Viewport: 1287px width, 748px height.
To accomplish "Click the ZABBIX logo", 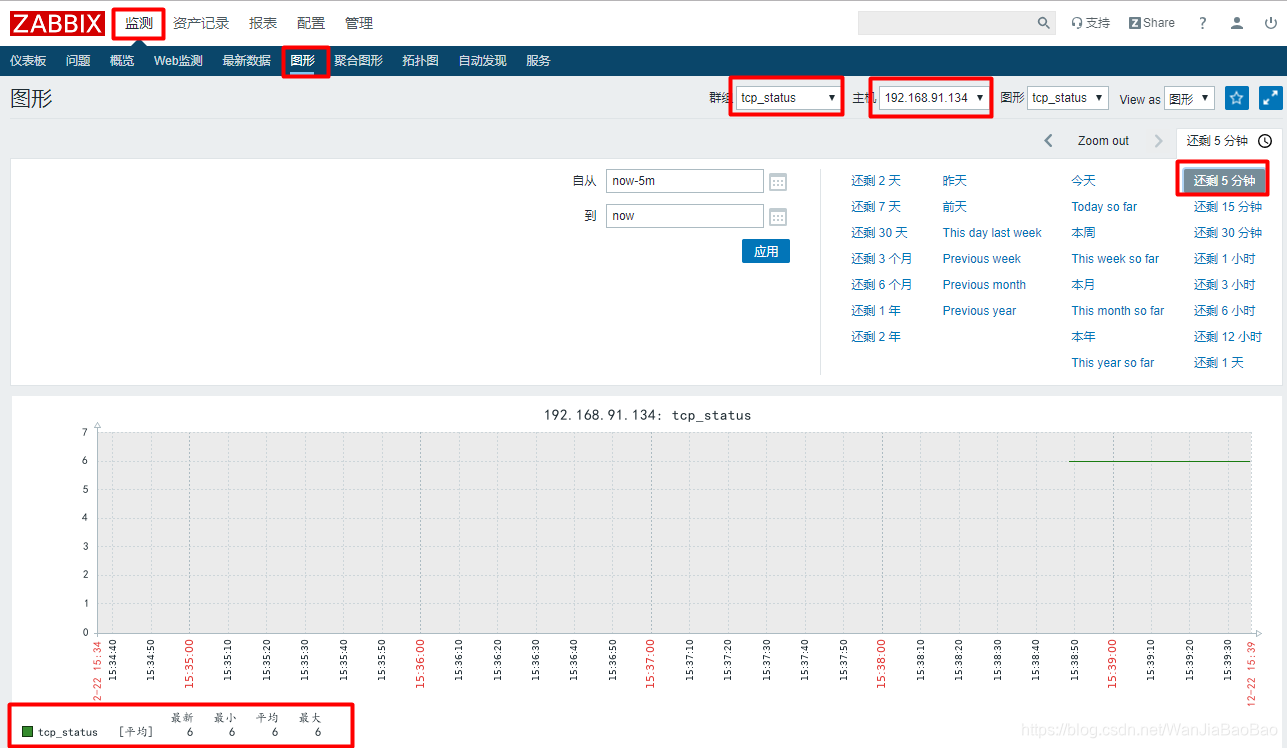I will click(56, 22).
